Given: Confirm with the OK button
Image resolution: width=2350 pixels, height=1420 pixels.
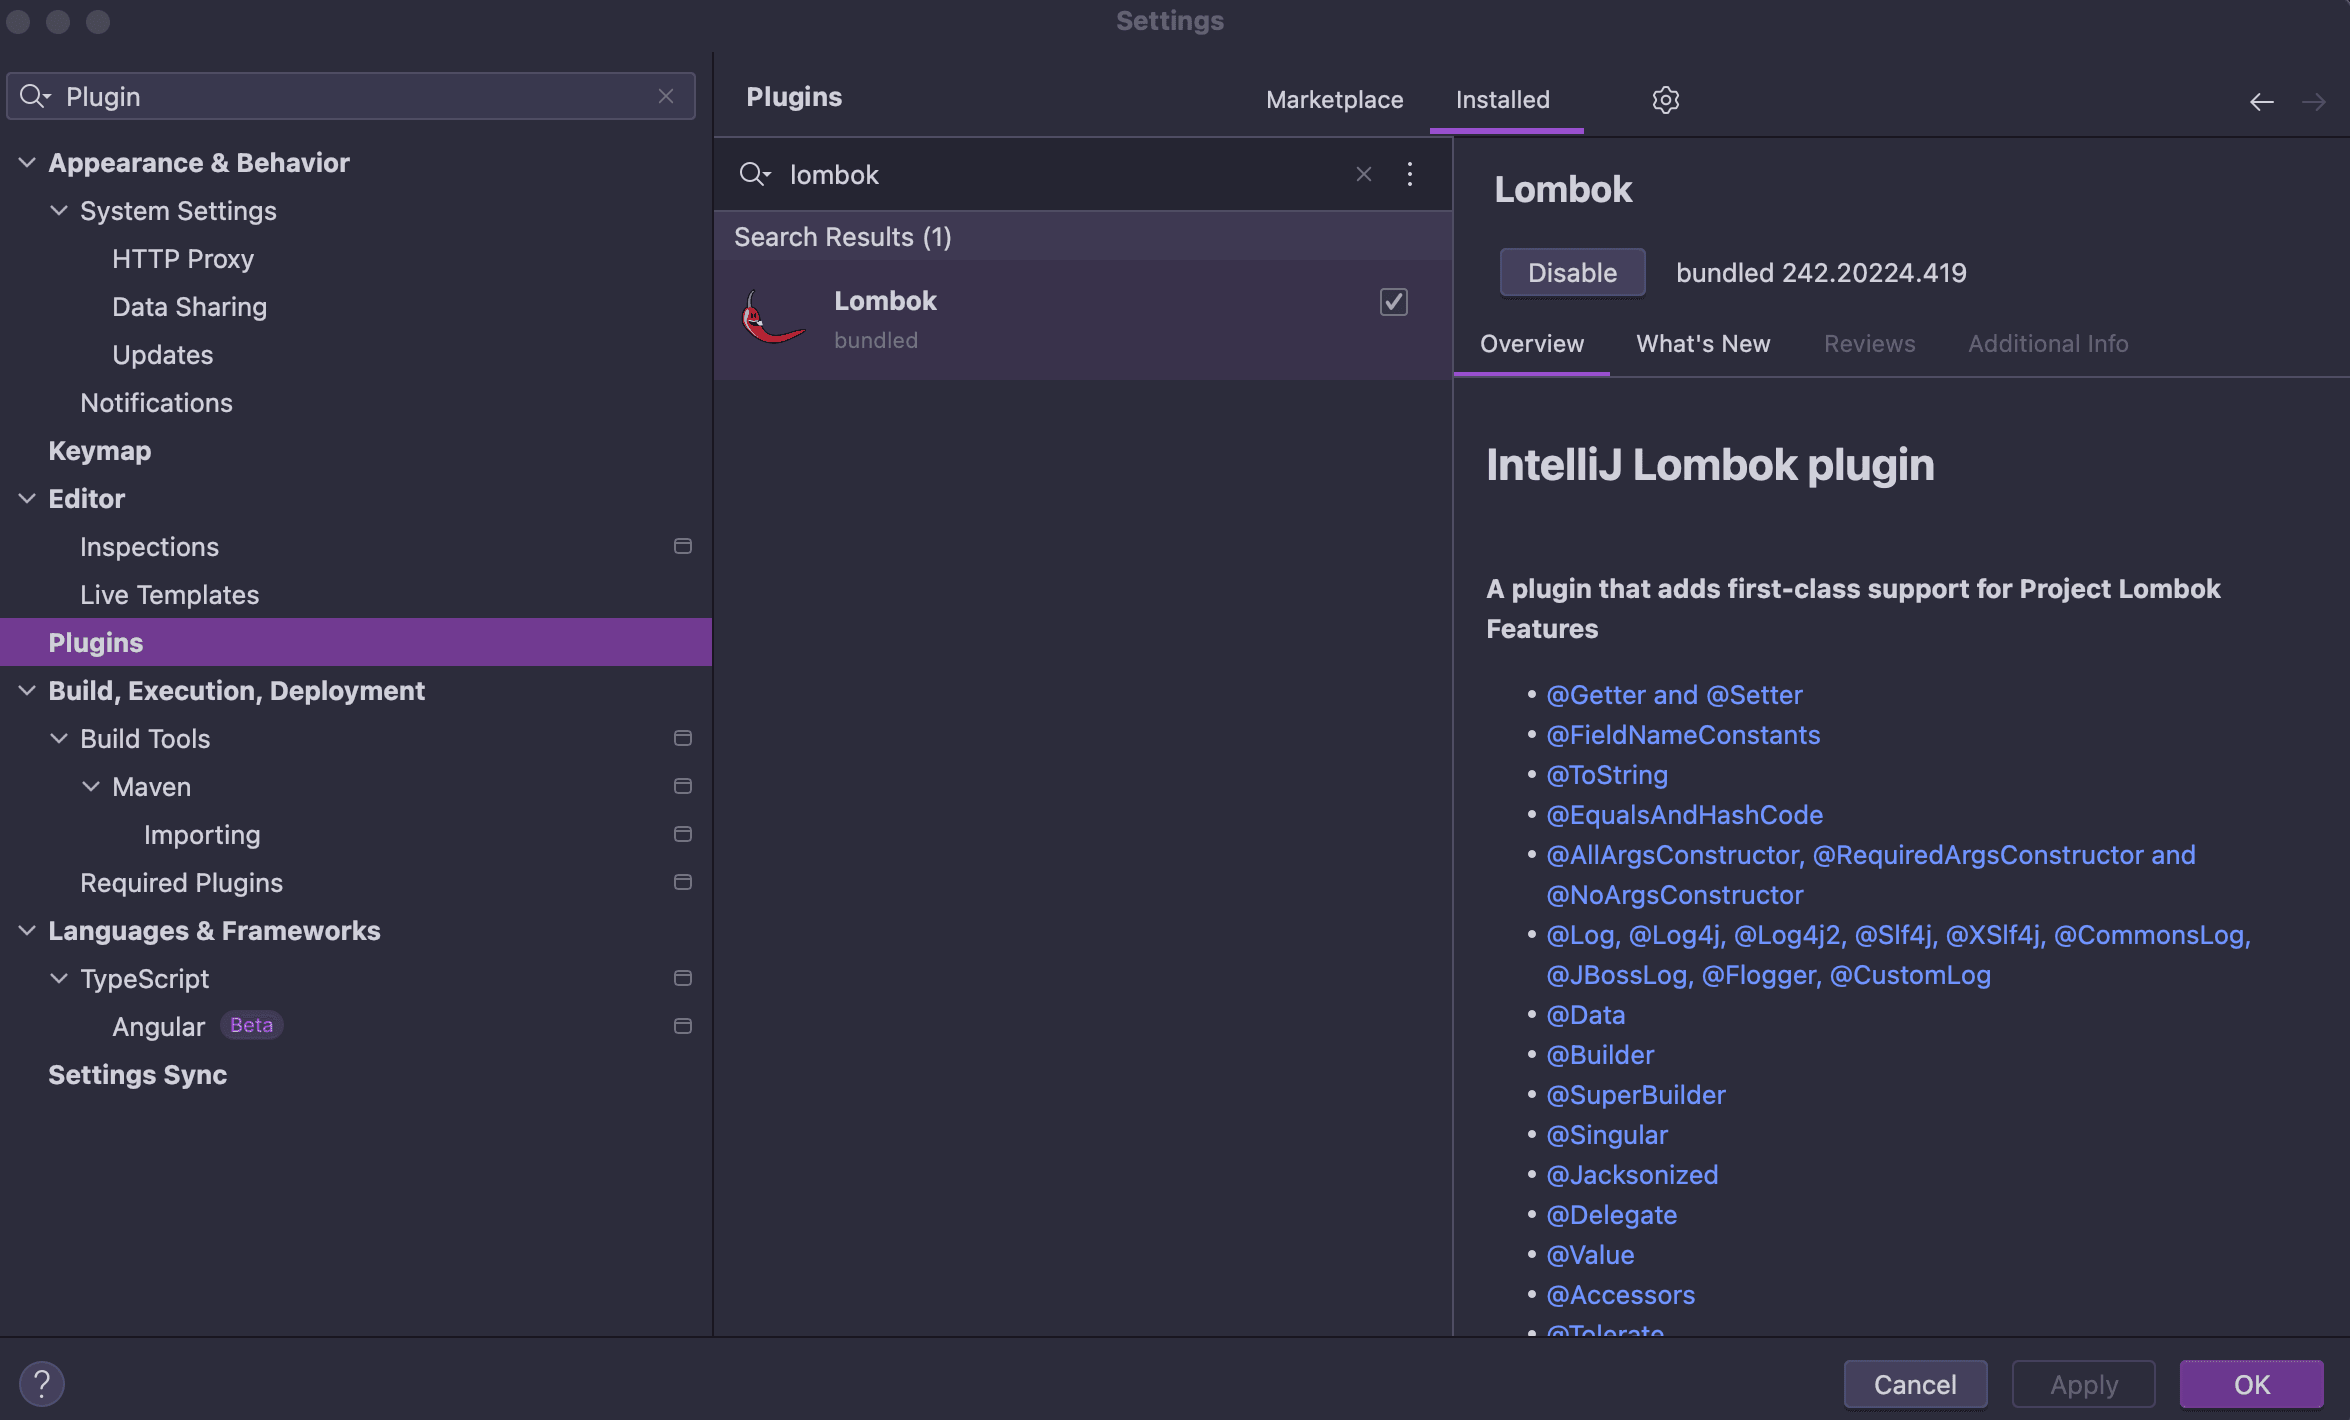Looking at the screenshot, I should click(2251, 1384).
